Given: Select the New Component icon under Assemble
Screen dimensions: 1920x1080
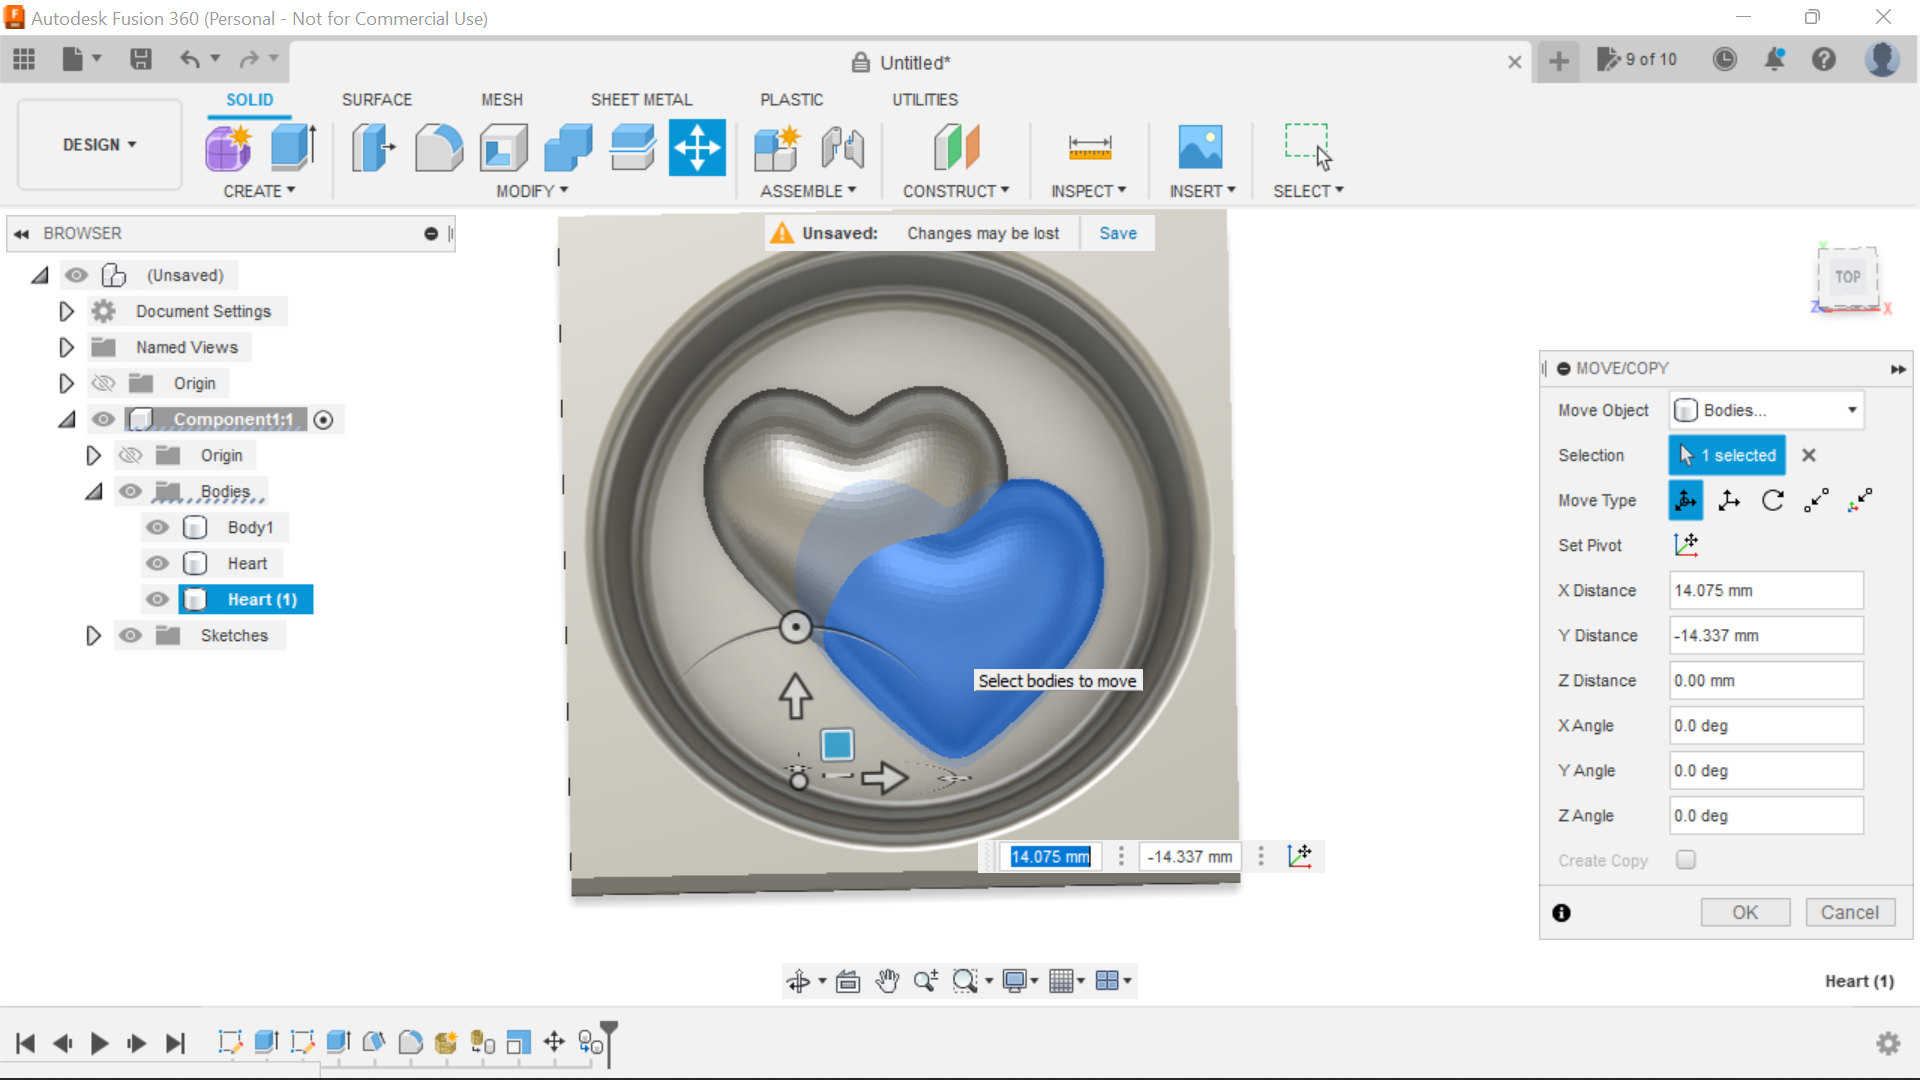Looking at the screenshot, I should click(777, 147).
